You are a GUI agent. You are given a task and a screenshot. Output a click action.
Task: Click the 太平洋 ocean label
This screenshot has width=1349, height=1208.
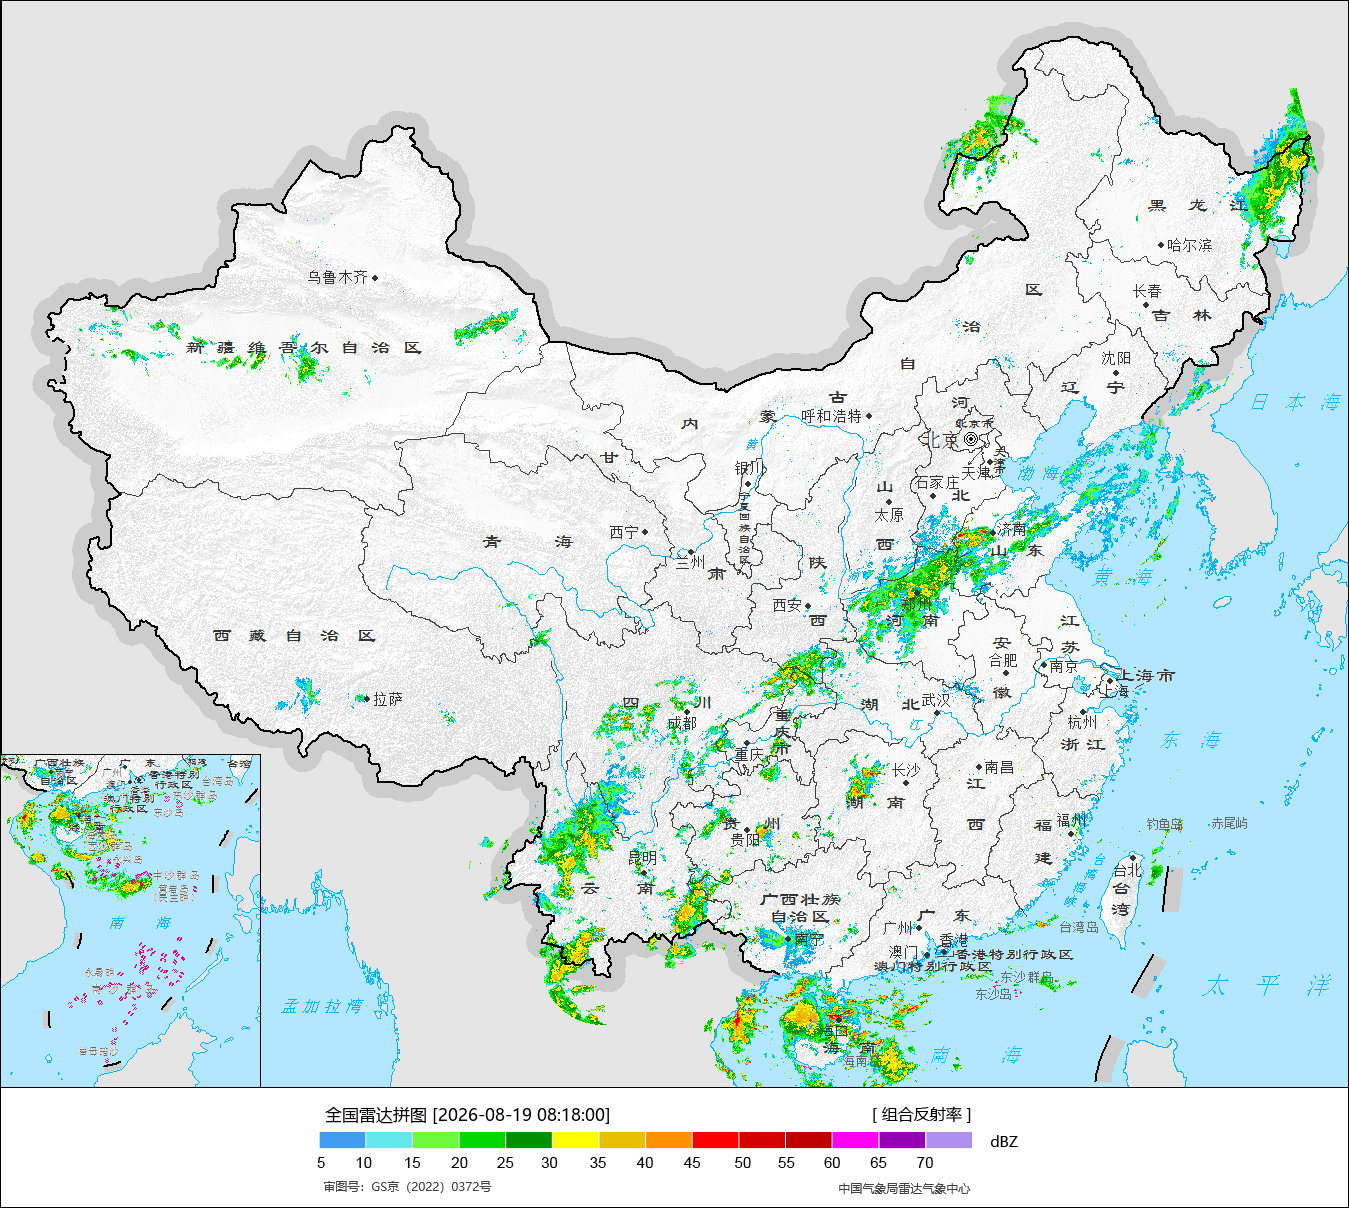[1268, 986]
